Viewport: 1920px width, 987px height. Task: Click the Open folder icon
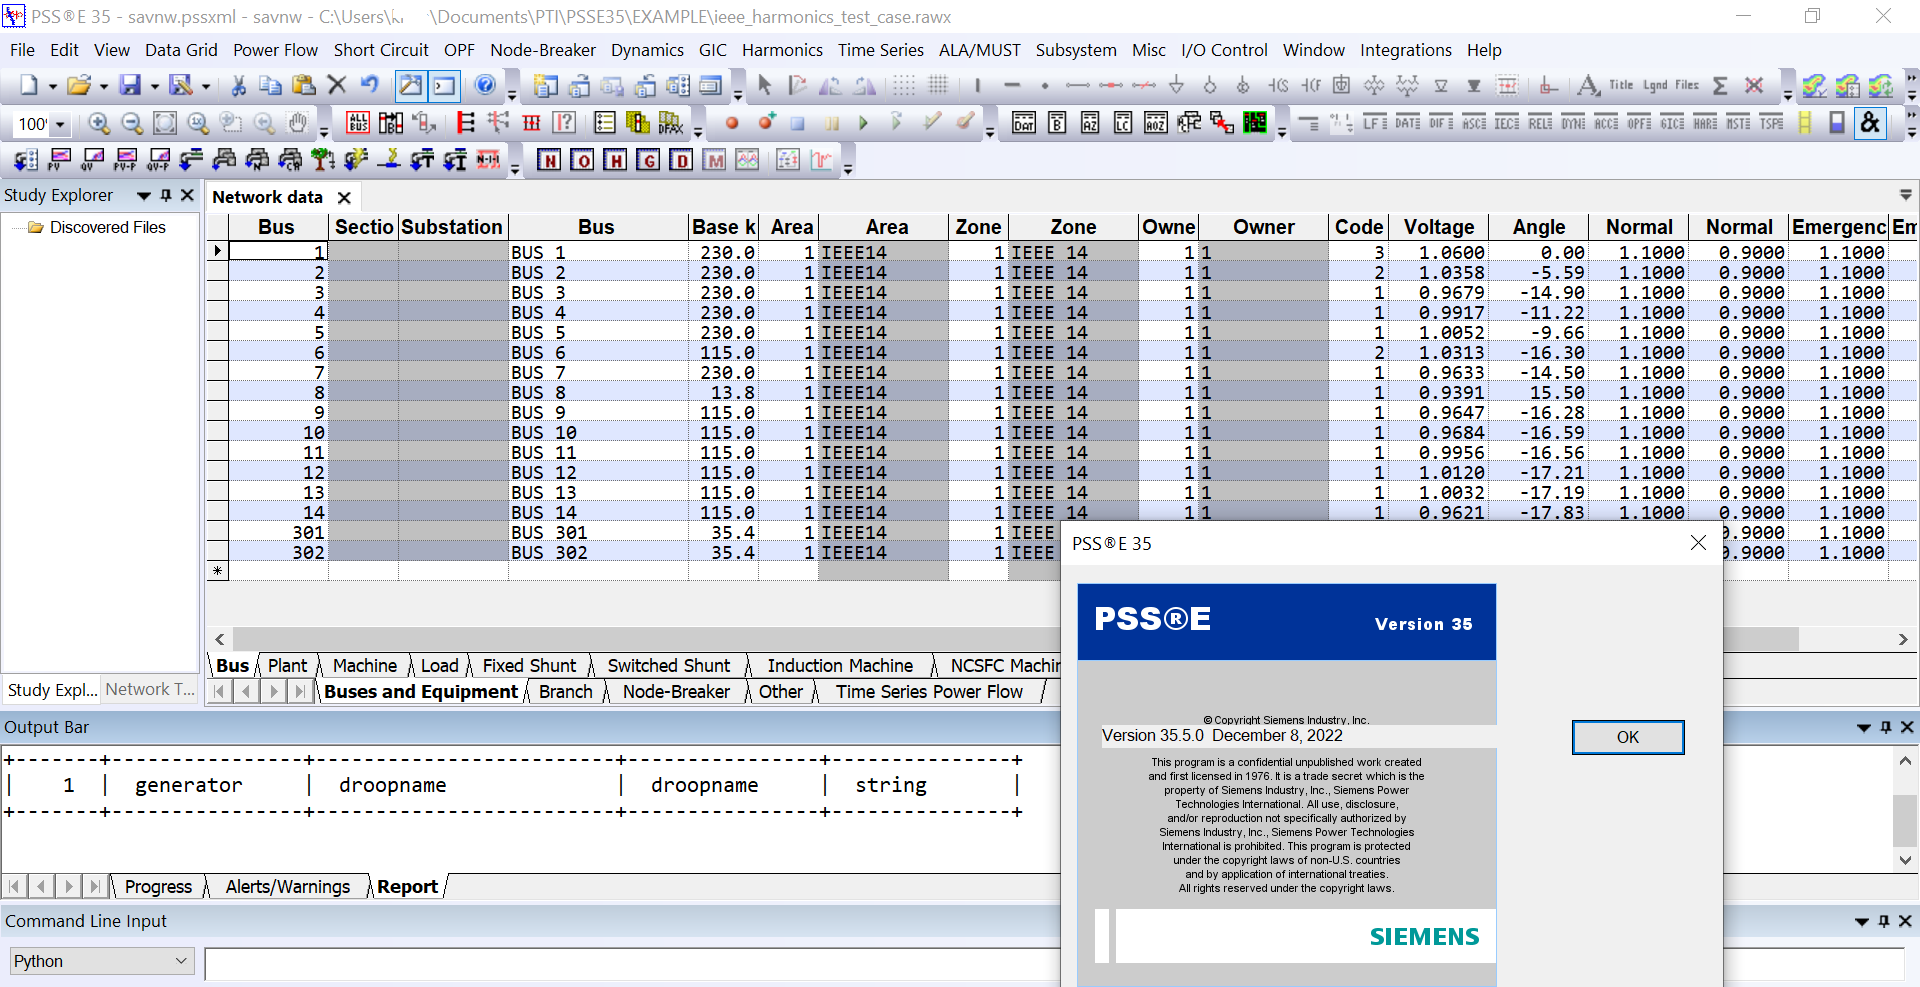click(x=79, y=86)
